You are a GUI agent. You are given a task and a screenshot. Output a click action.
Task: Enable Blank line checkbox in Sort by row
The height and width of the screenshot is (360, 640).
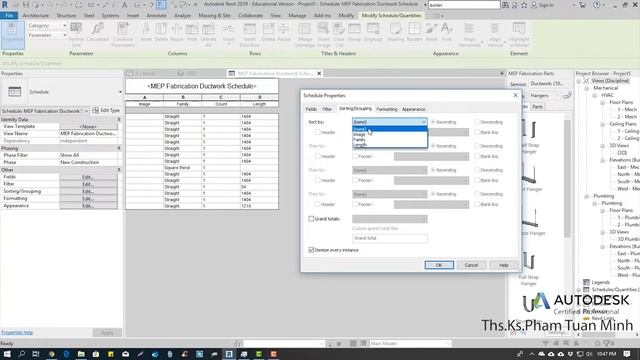(477, 132)
